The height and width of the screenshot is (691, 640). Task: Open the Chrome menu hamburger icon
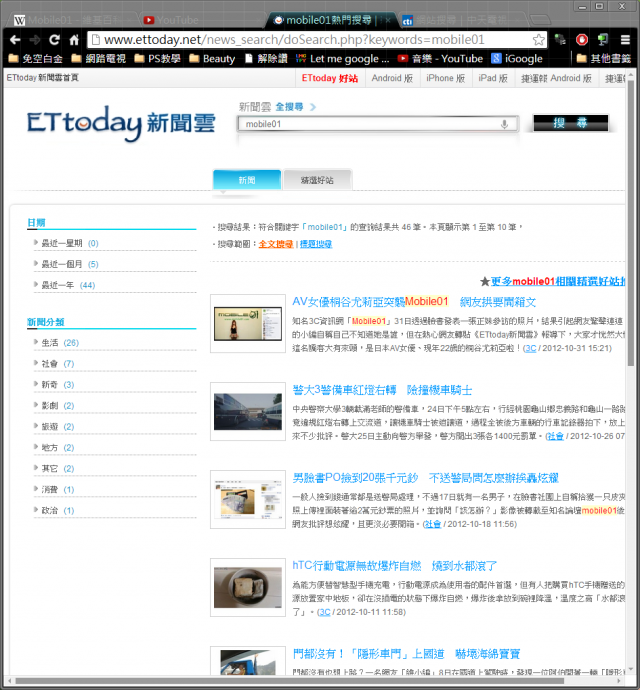(625, 40)
